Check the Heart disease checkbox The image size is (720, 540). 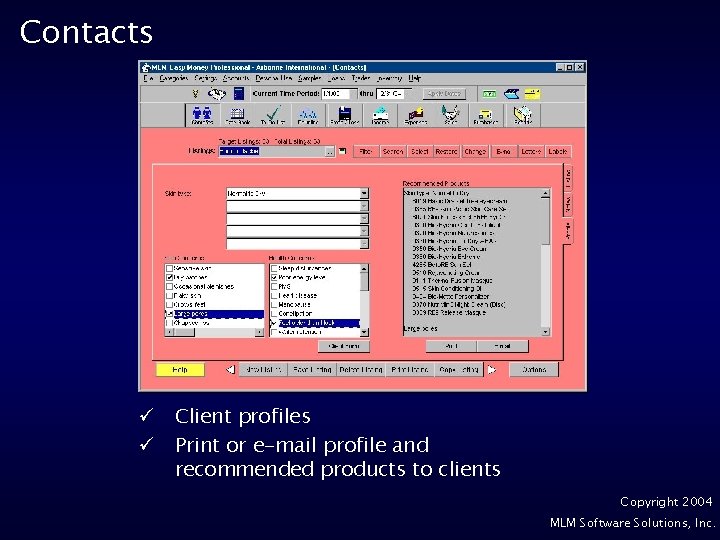click(x=274, y=296)
